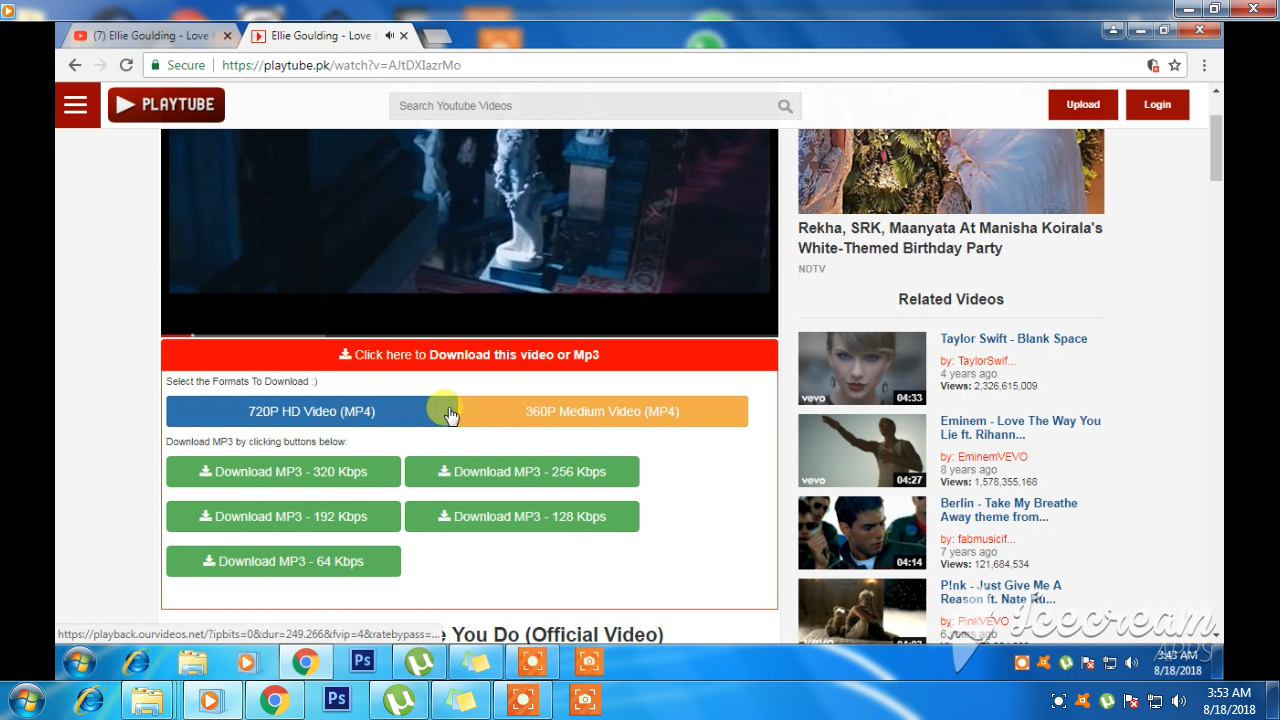Click Start orb on the recorded 3:43 AM taskbar
Viewport: 1280px width, 720px height.
79,661
